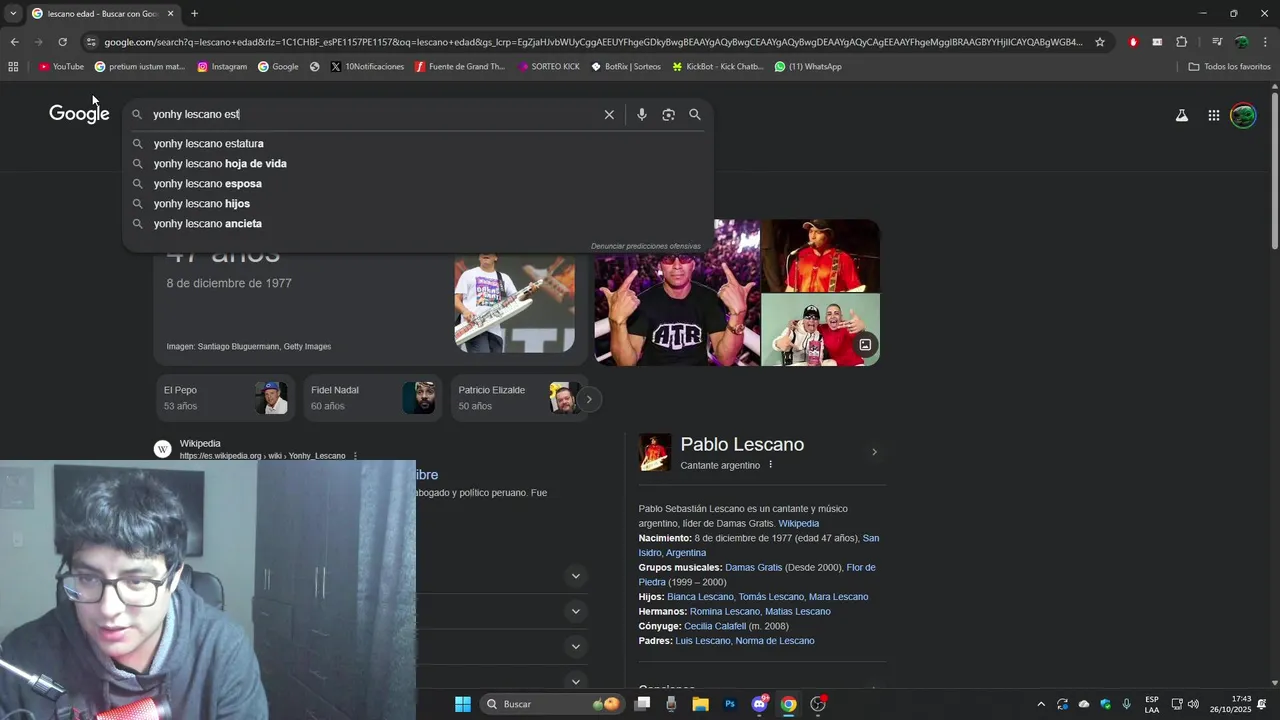Open Photoshop from taskbar
Screen dimensions: 1280x720
(x=730, y=704)
